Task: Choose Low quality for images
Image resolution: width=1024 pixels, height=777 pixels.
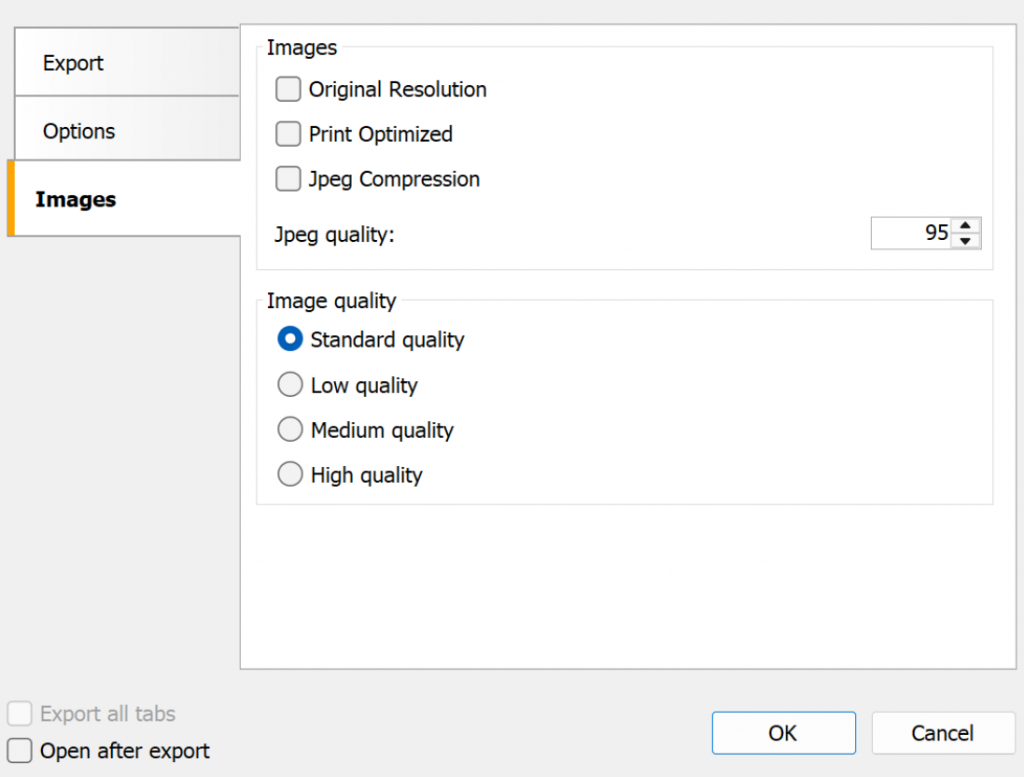Action: point(290,385)
